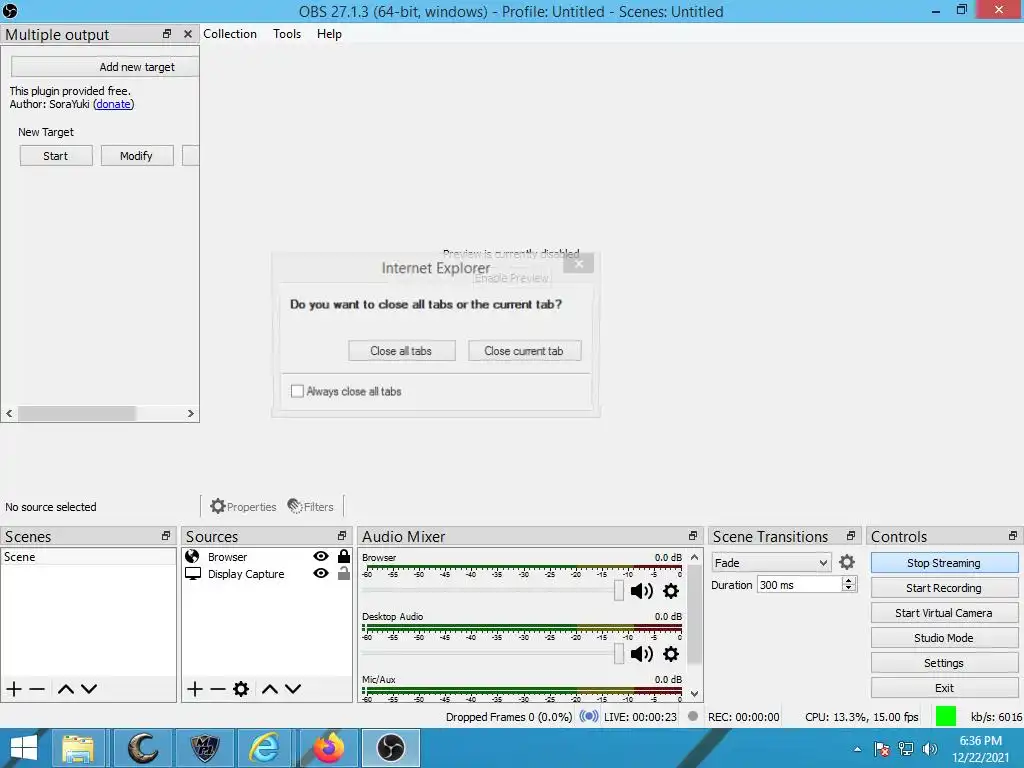1024x768 pixels.
Task: Decrease transition duration with down arrow
Action: click(848, 588)
